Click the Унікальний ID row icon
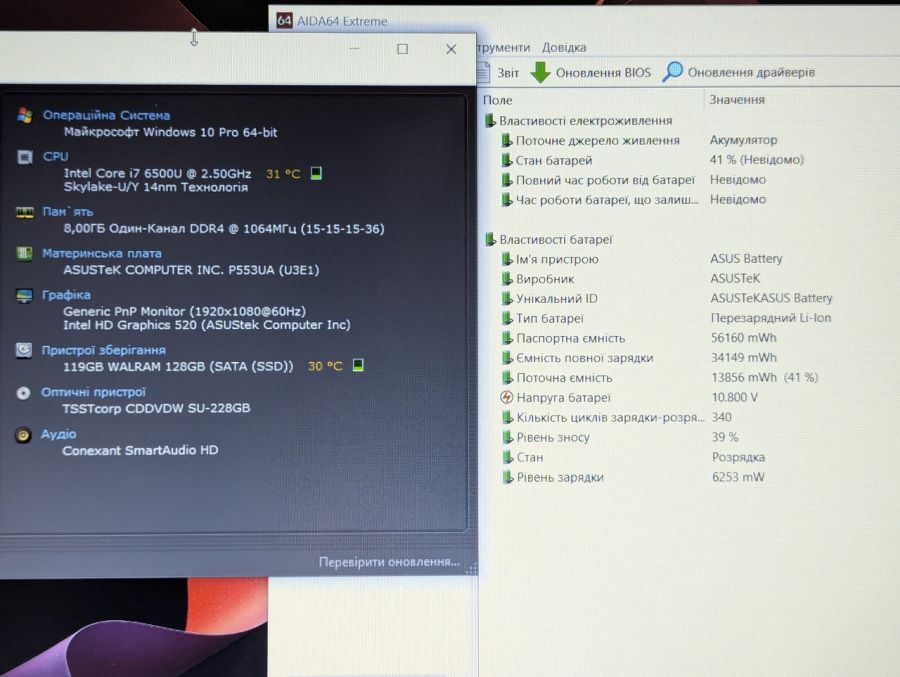This screenshot has width=900, height=677. pos(507,299)
